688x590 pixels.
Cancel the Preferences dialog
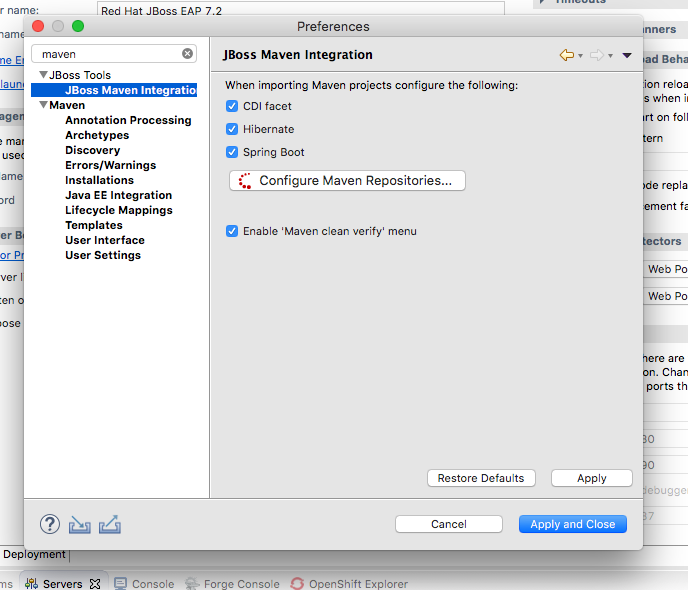pos(448,524)
